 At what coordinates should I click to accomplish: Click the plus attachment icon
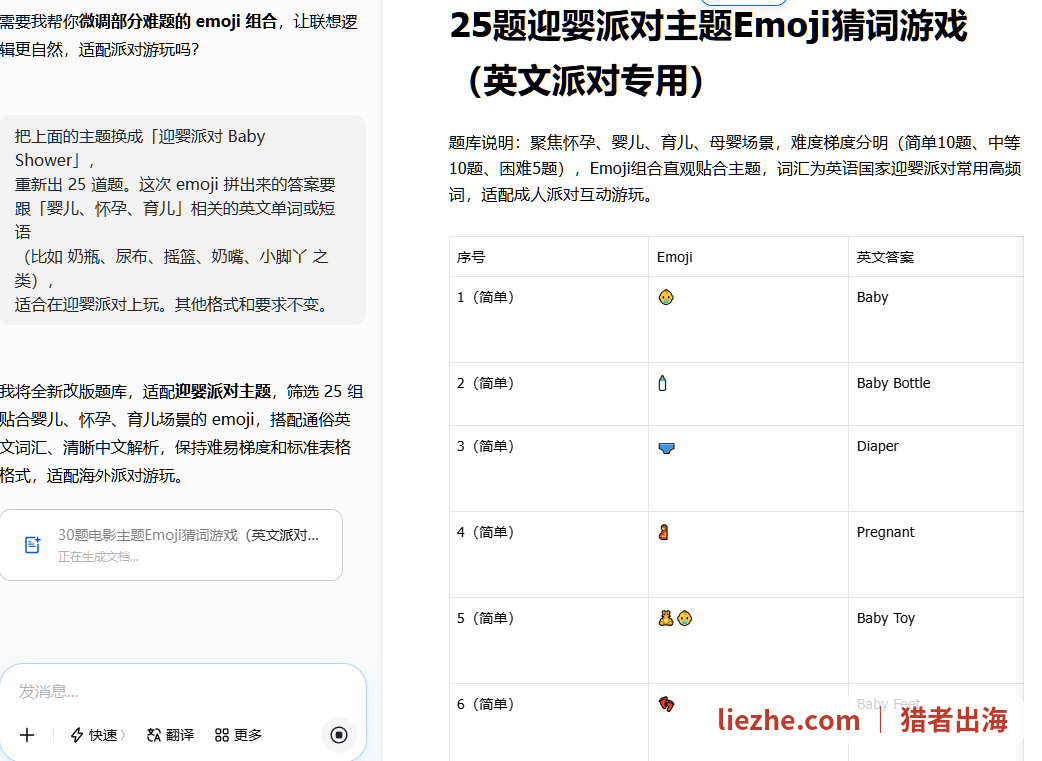(27, 735)
